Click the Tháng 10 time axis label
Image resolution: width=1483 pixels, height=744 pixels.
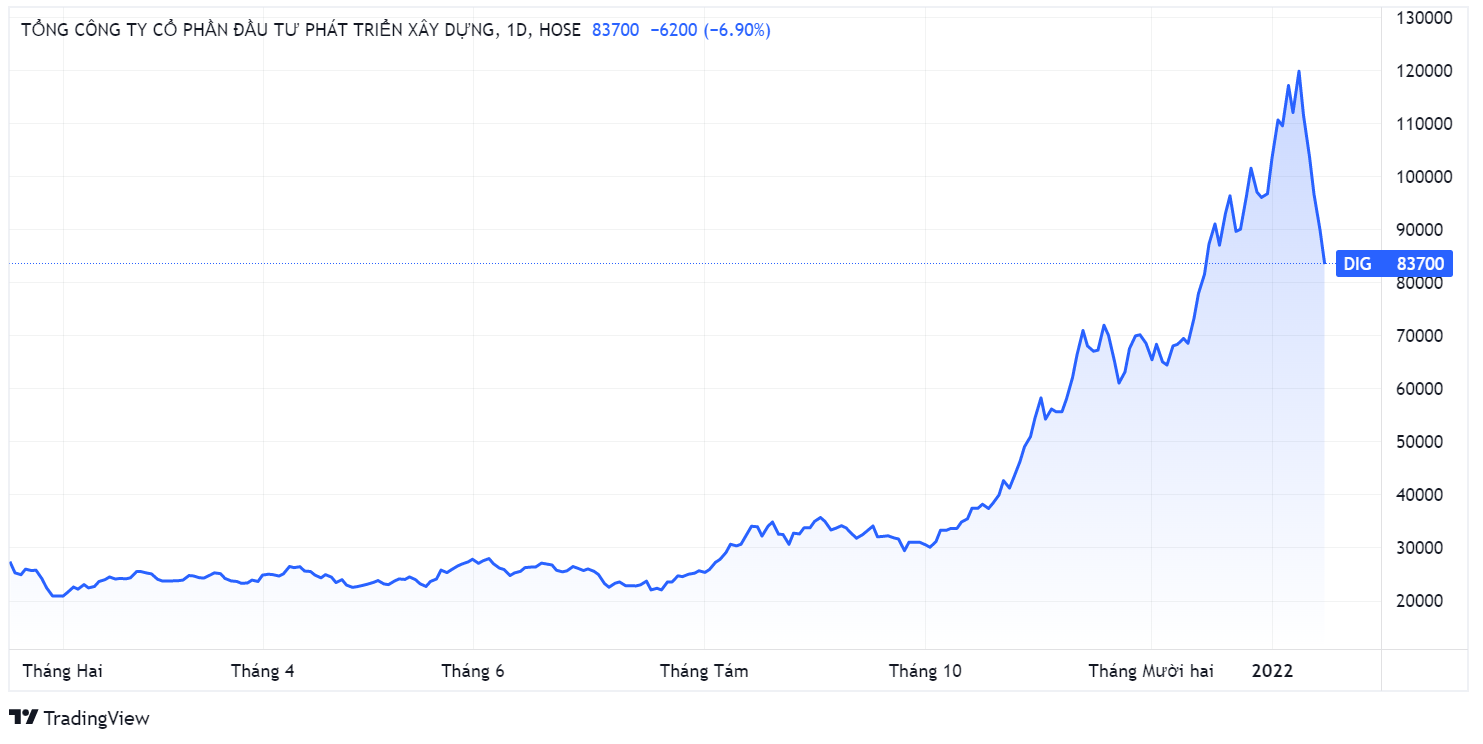925,671
